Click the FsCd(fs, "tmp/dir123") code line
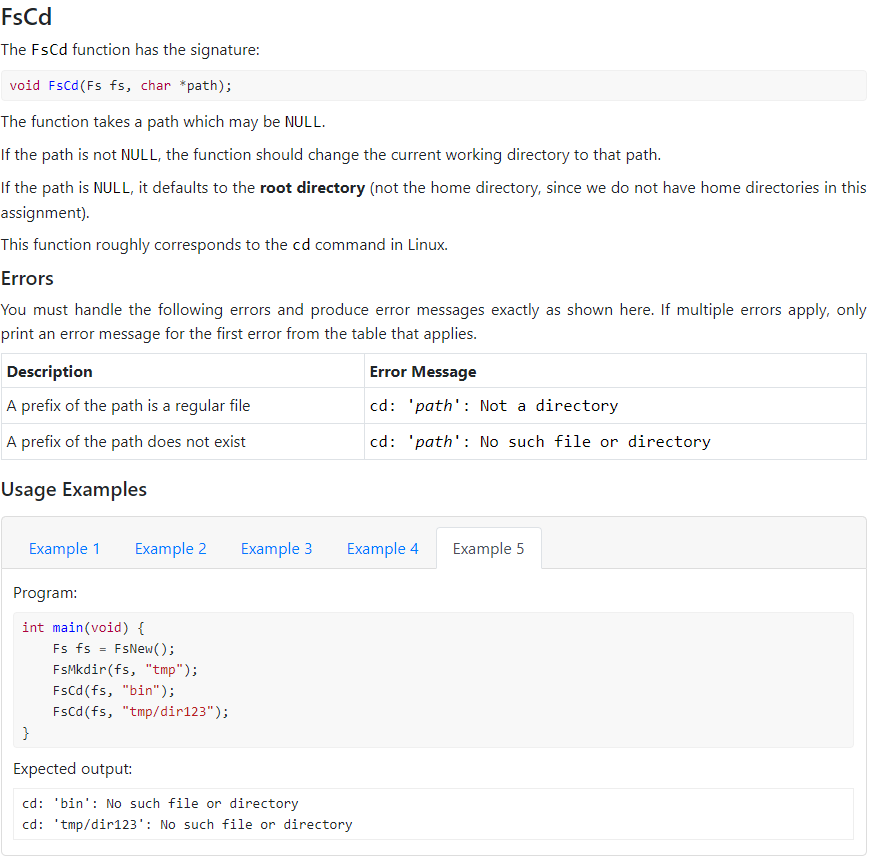Viewport: 869px width, 857px height. (x=141, y=712)
